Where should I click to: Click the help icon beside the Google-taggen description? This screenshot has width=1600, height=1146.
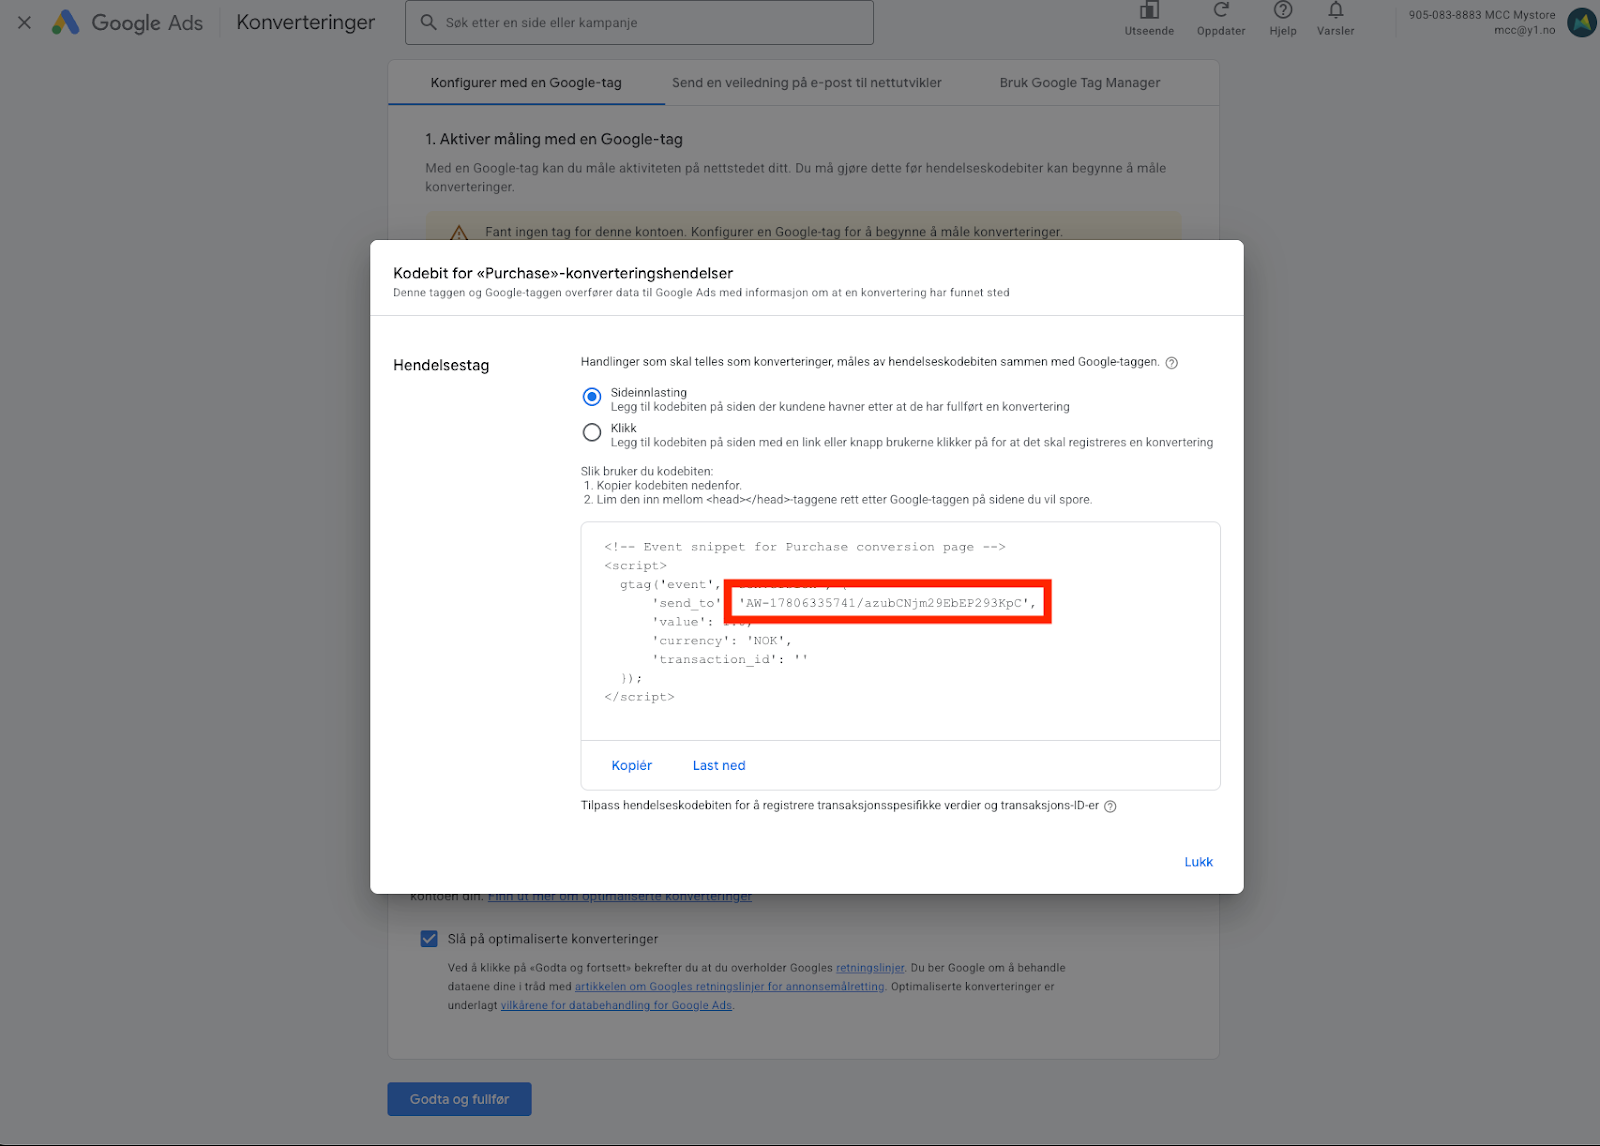tap(1172, 363)
